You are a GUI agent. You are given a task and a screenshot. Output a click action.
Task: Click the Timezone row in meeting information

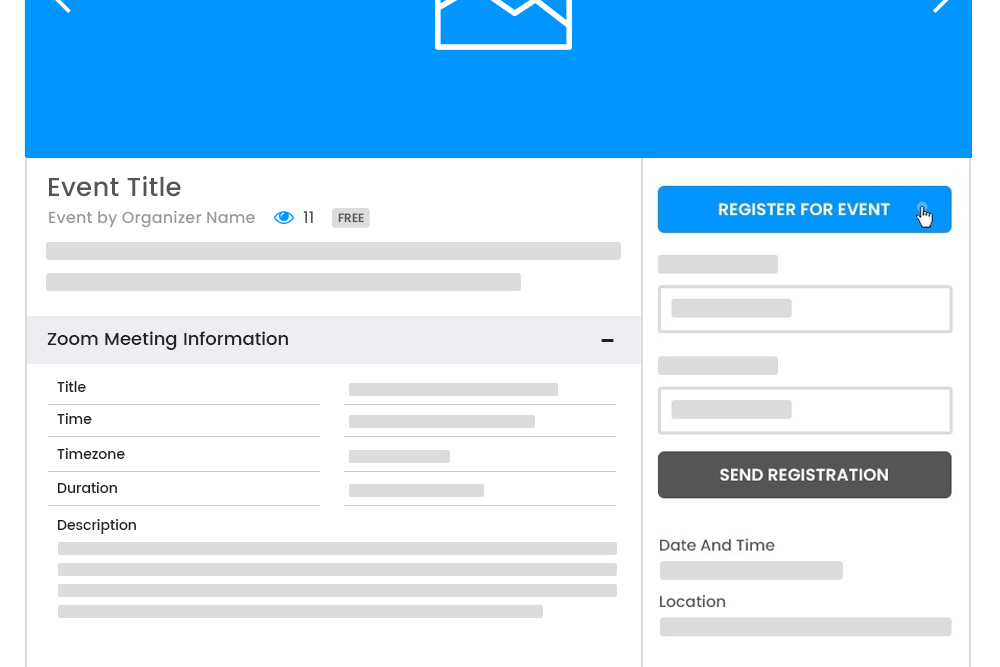click(x=91, y=454)
